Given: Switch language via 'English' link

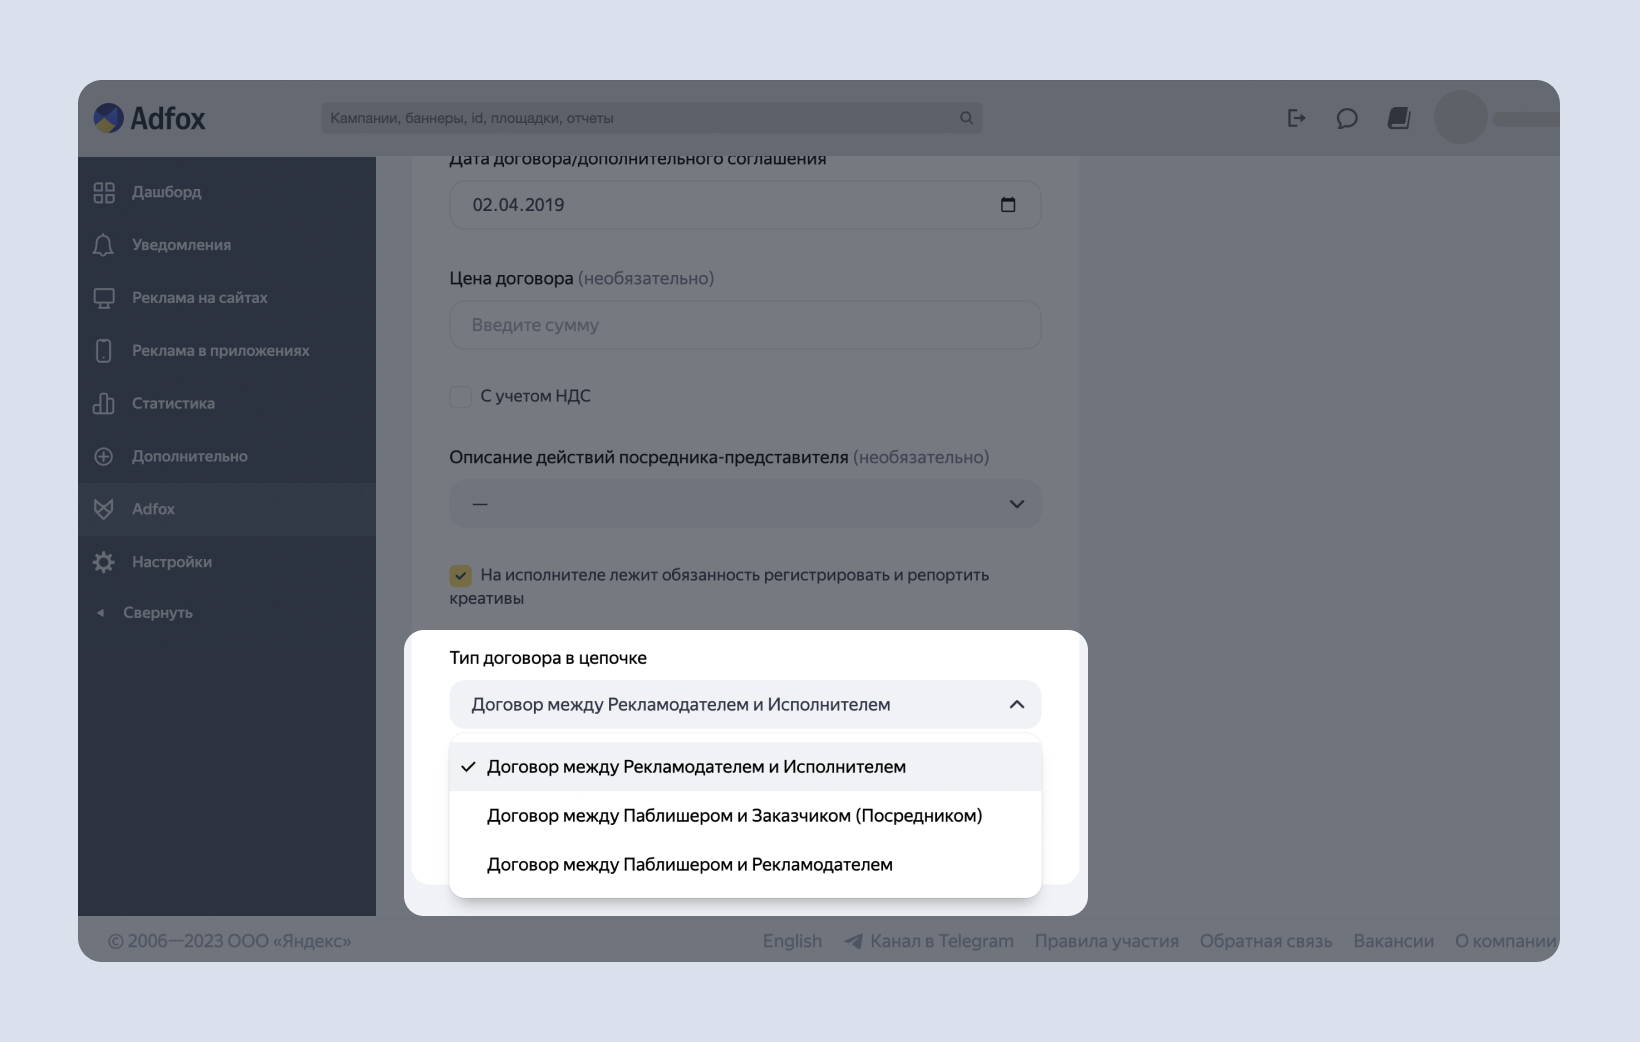Looking at the screenshot, I should click(x=792, y=941).
